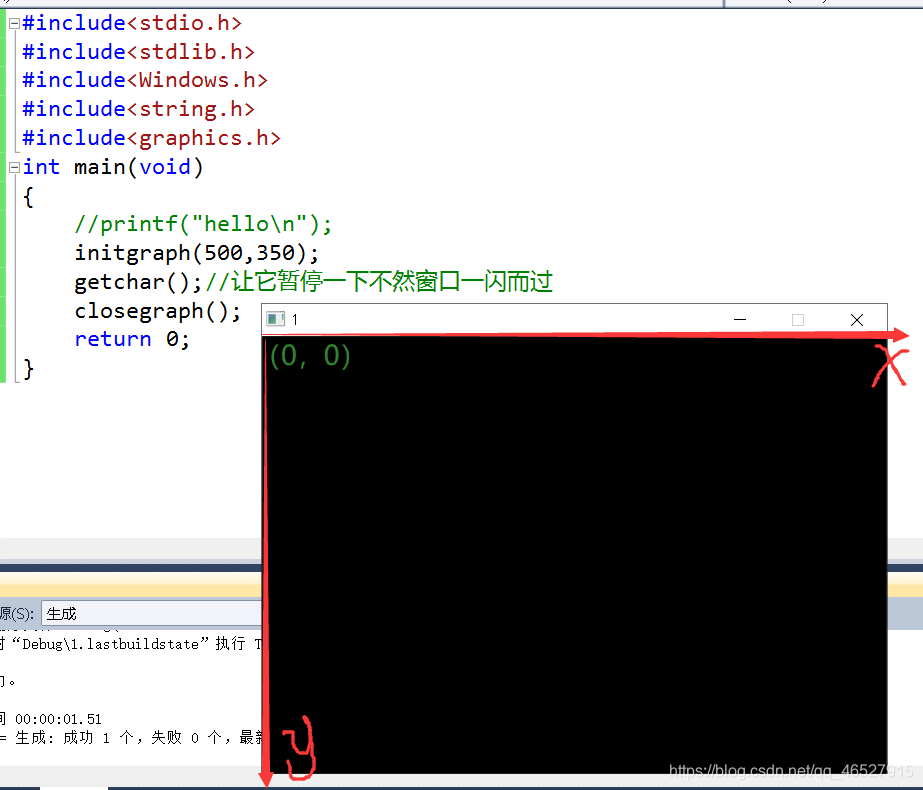Collapse the main function outline toggle
This screenshot has width=923, height=790.
pos(14,167)
